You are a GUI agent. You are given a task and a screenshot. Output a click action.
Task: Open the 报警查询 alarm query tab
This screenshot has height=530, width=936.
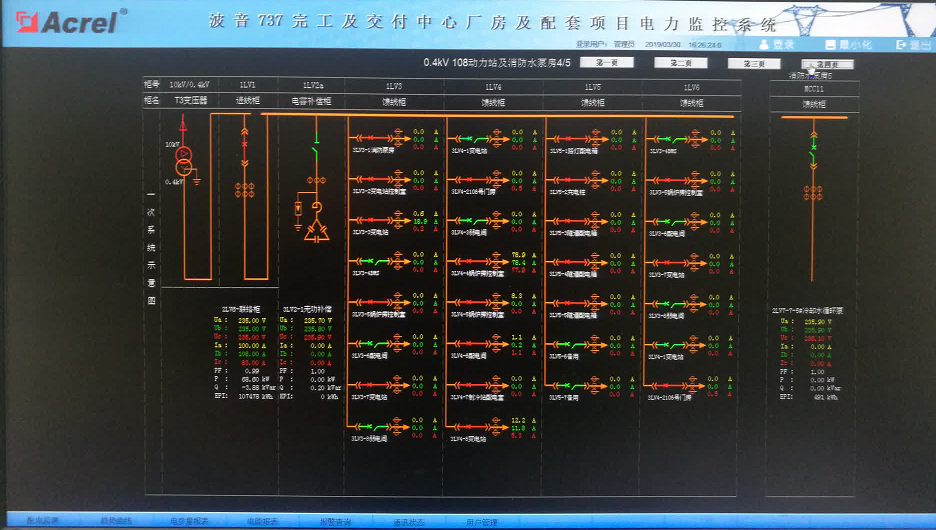[335, 522]
